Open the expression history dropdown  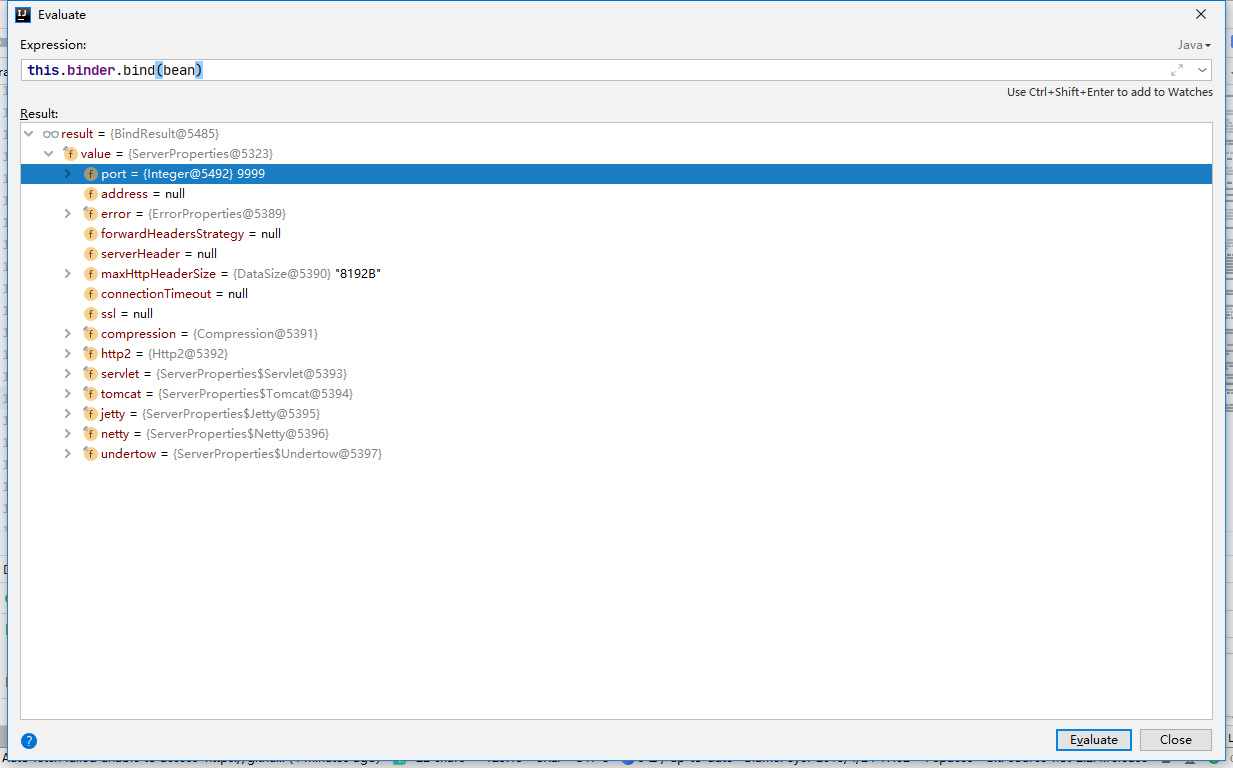point(1201,70)
